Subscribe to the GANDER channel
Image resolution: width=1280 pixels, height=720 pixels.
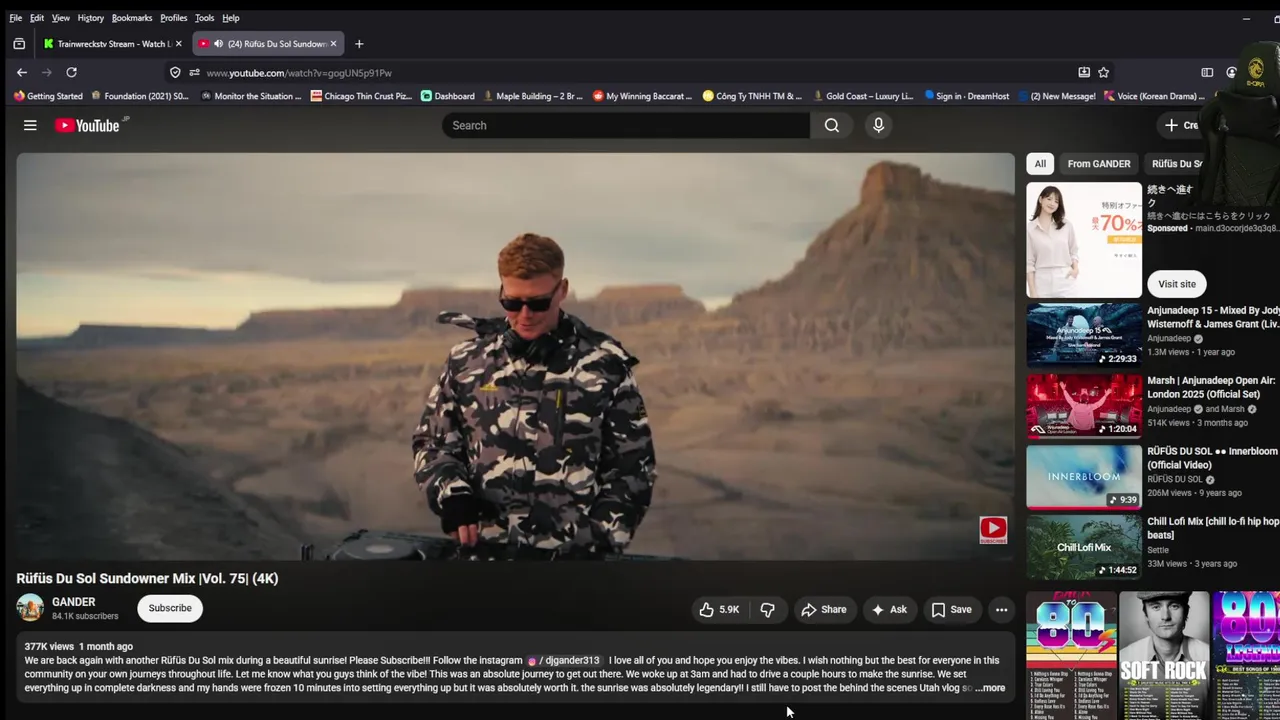pyautogui.click(x=170, y=608)
